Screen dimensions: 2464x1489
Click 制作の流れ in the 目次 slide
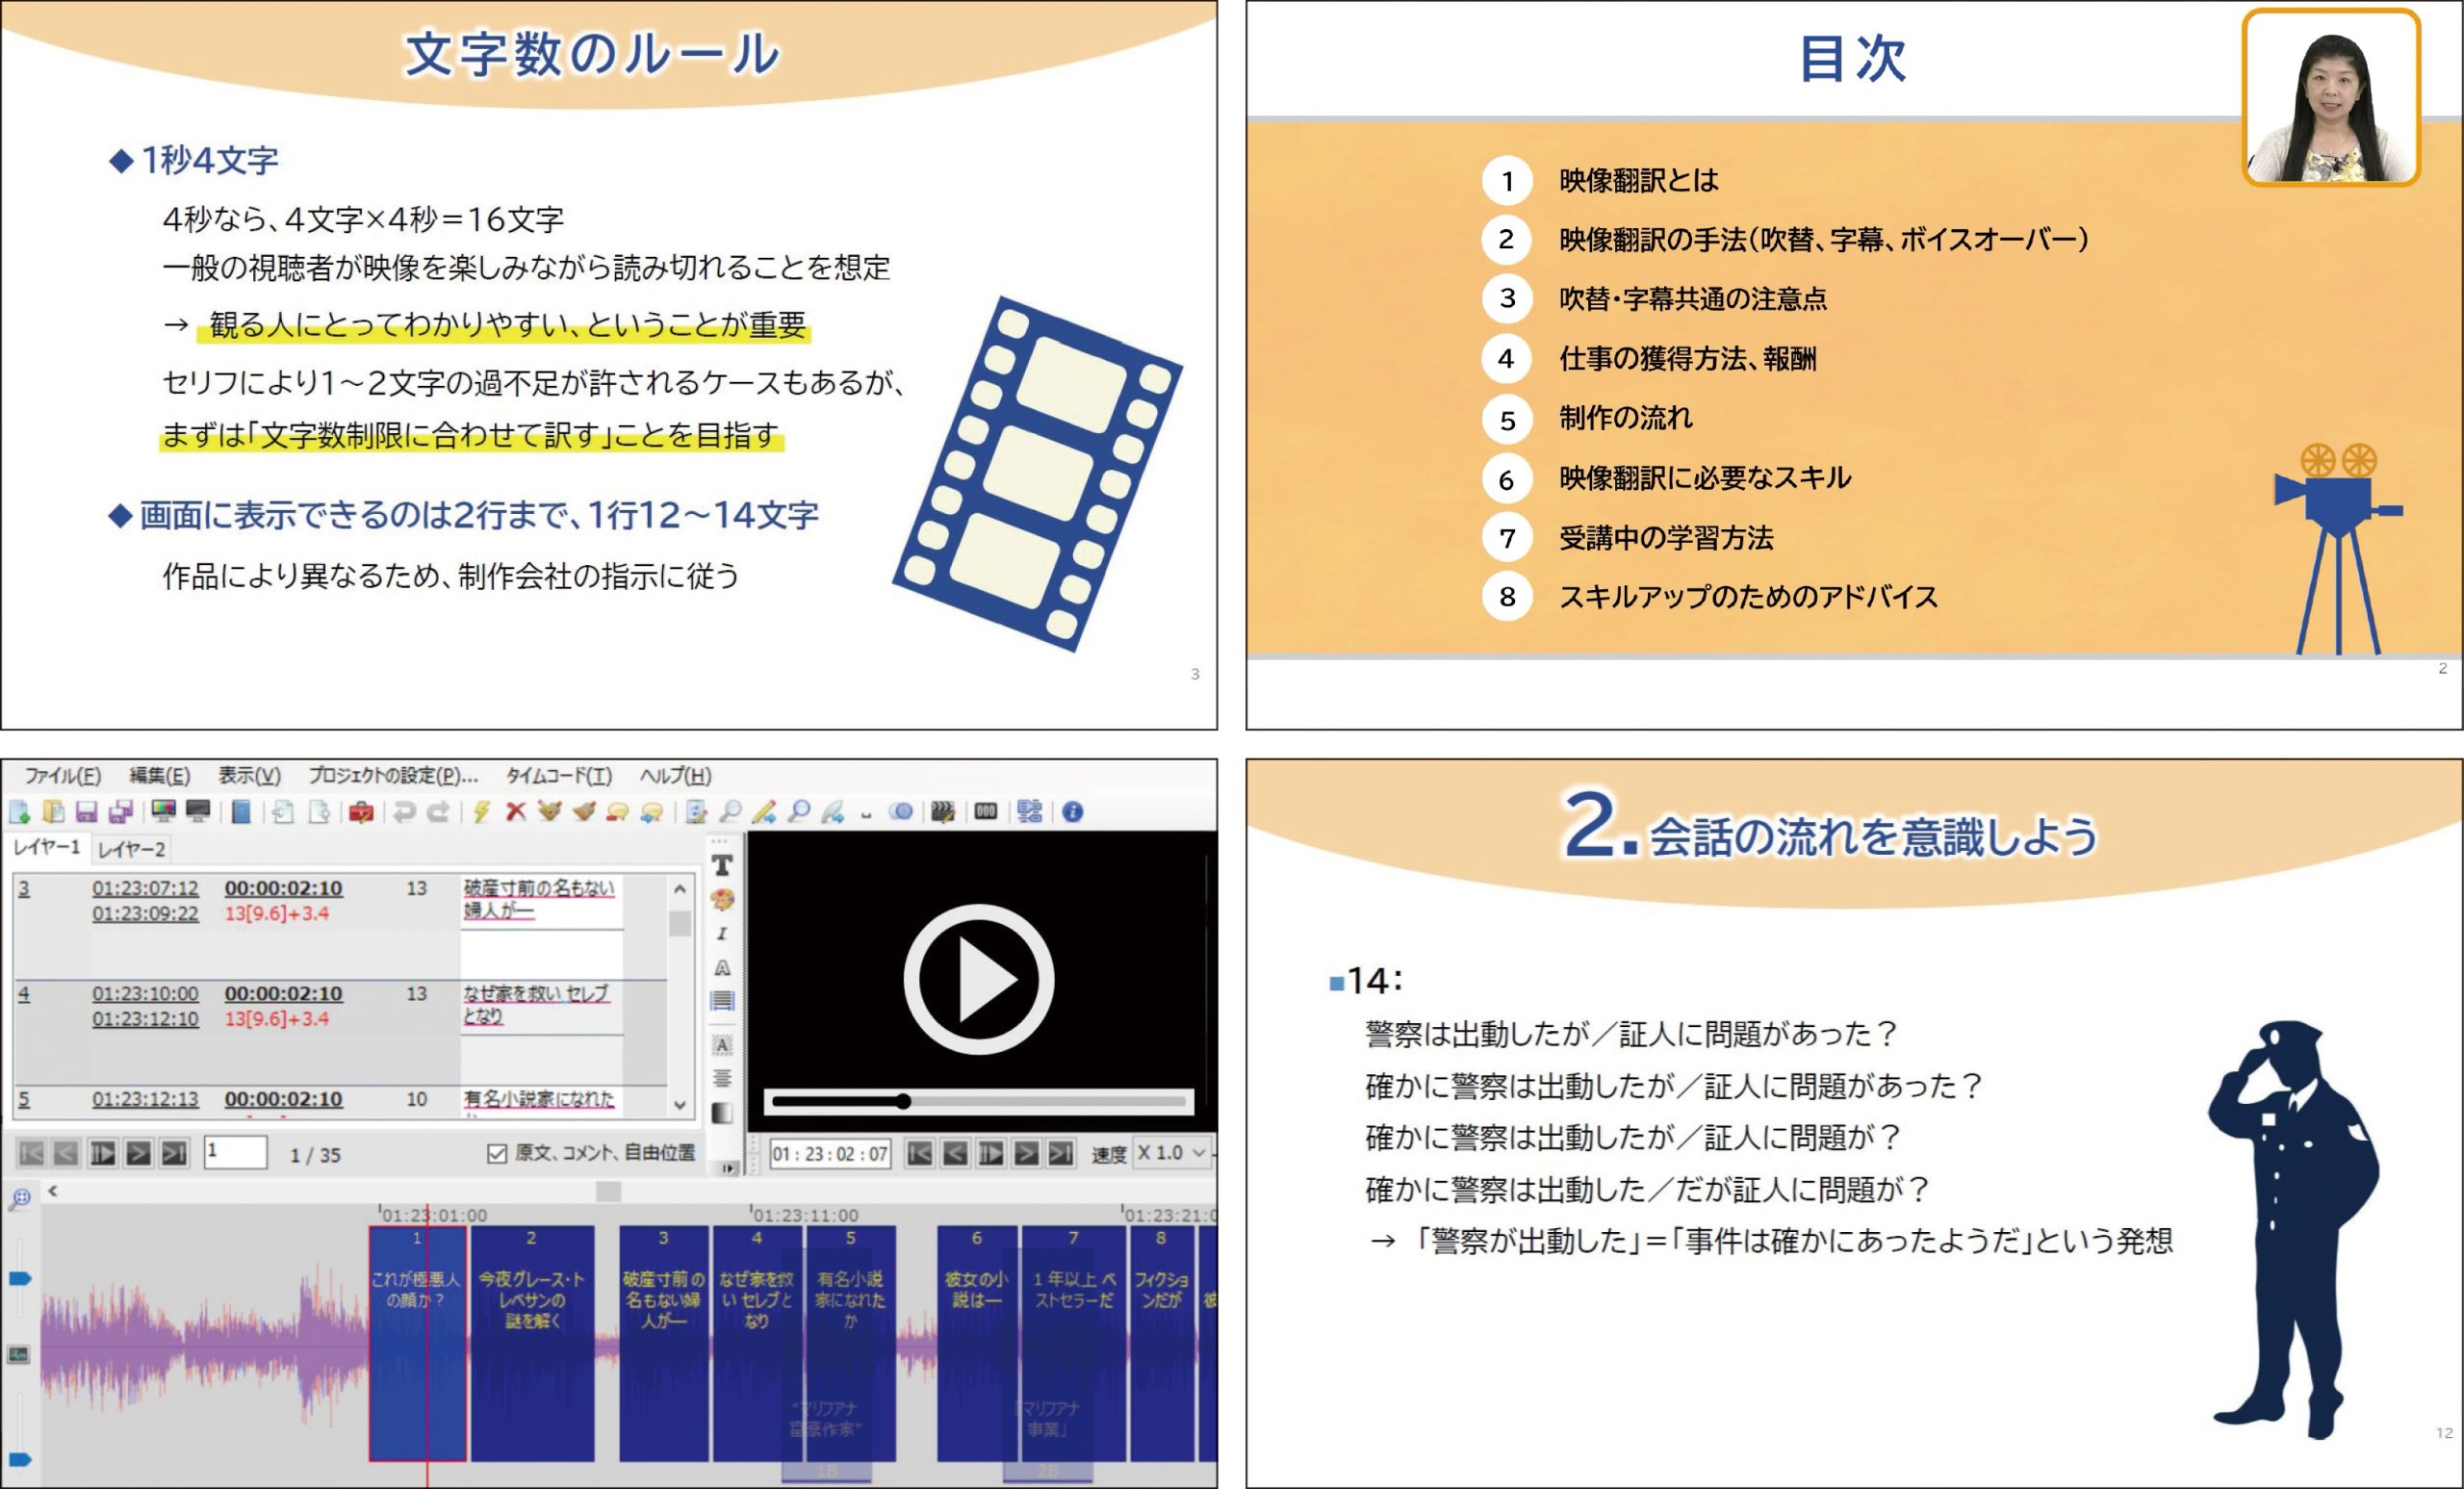[x=1626, y=418]
